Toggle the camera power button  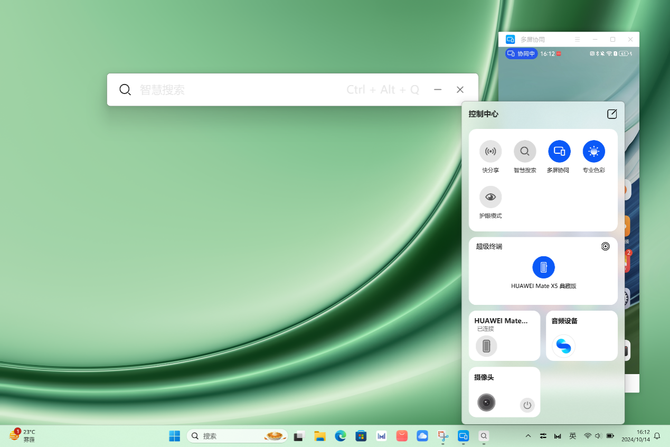(527, 405)
